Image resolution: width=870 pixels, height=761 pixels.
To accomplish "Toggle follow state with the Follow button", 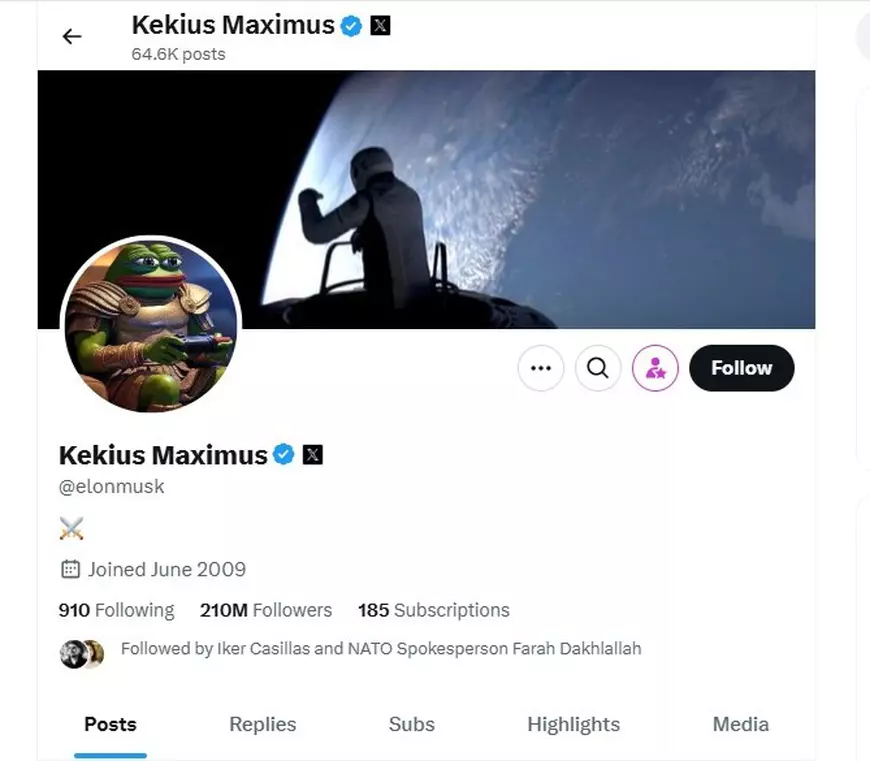I will click(742, 368).
